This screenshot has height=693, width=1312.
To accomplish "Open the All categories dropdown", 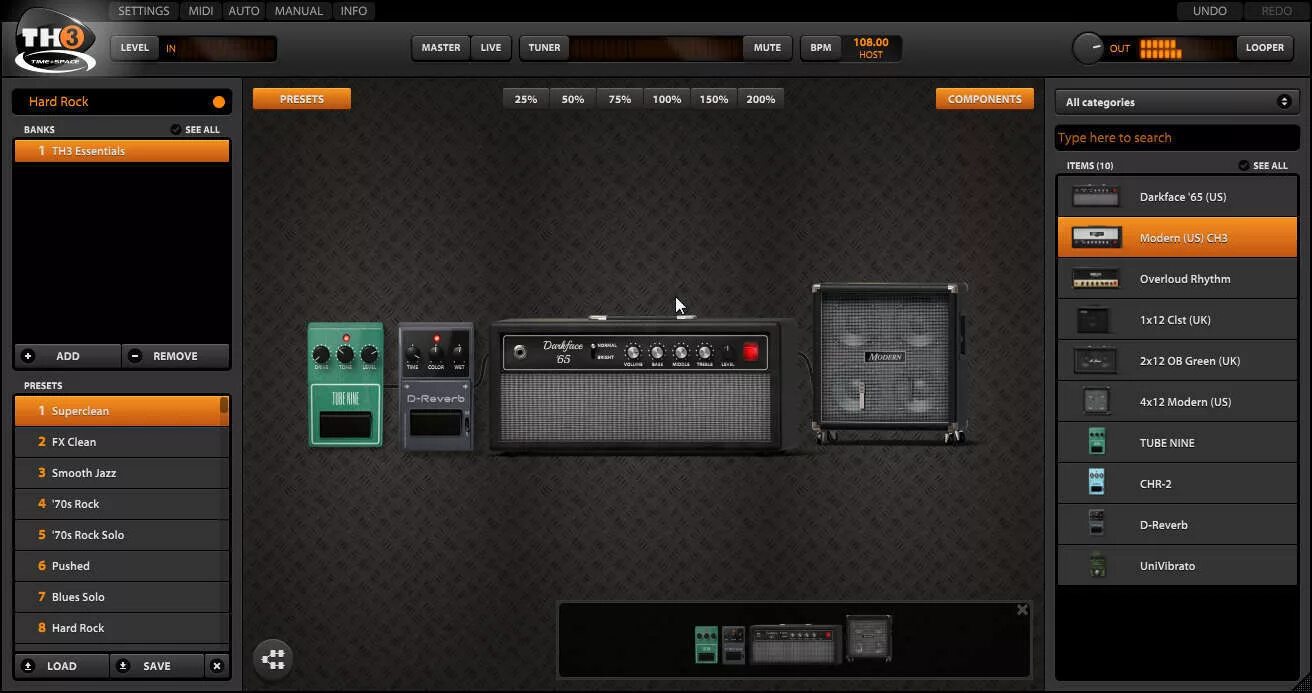I will pos(1176,101).
